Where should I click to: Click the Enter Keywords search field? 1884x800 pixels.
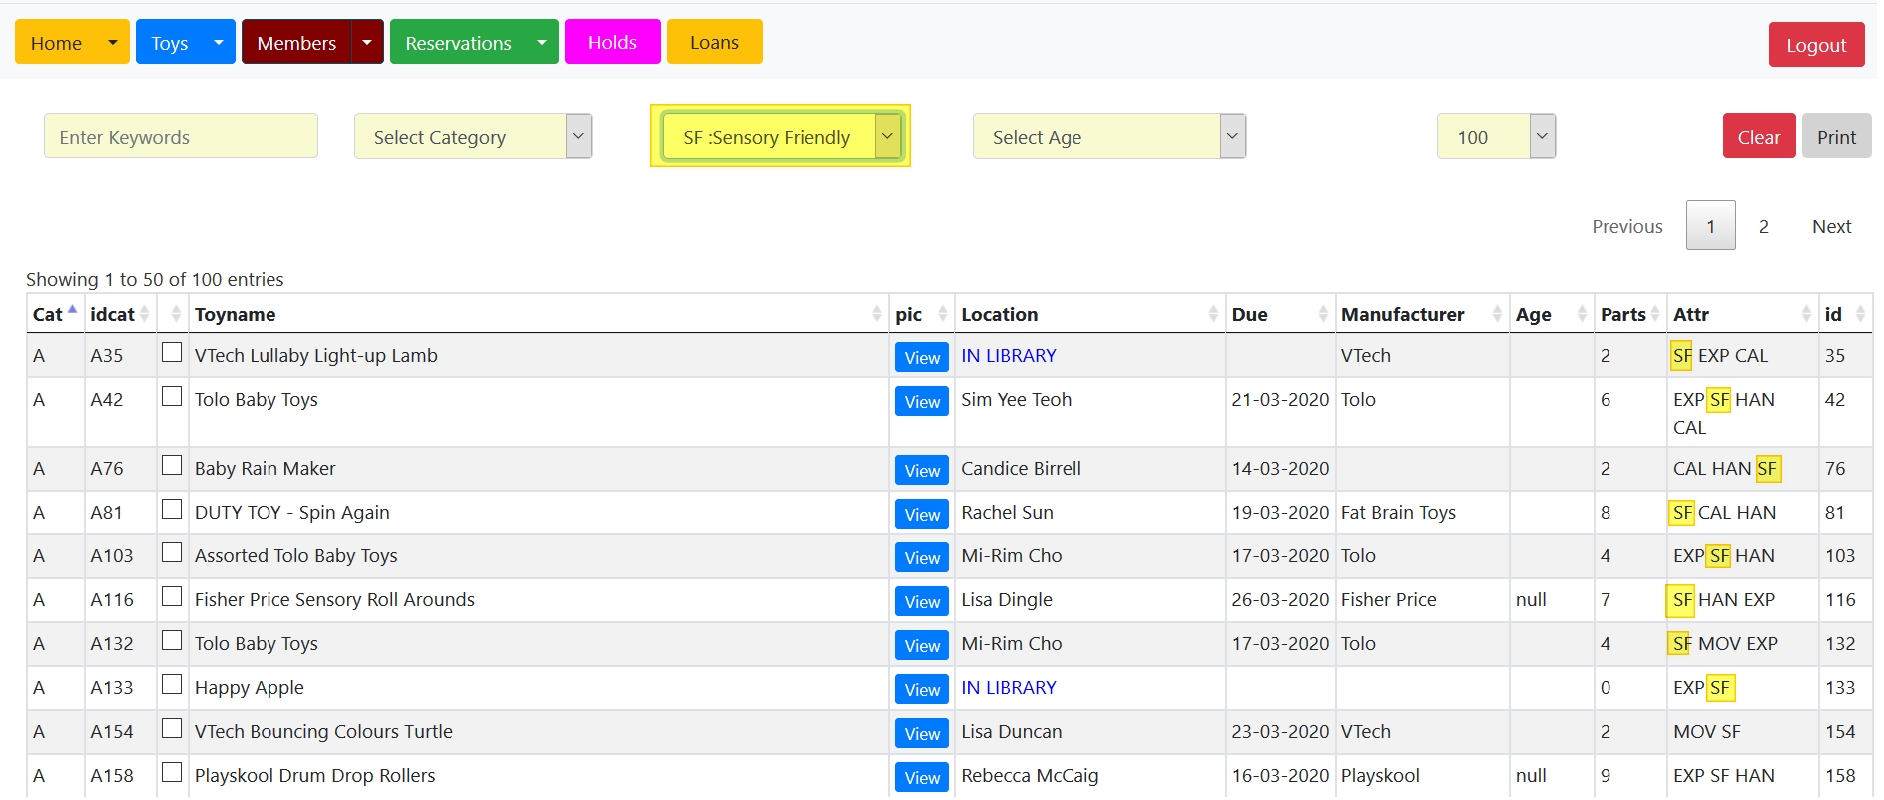(181, 137)
